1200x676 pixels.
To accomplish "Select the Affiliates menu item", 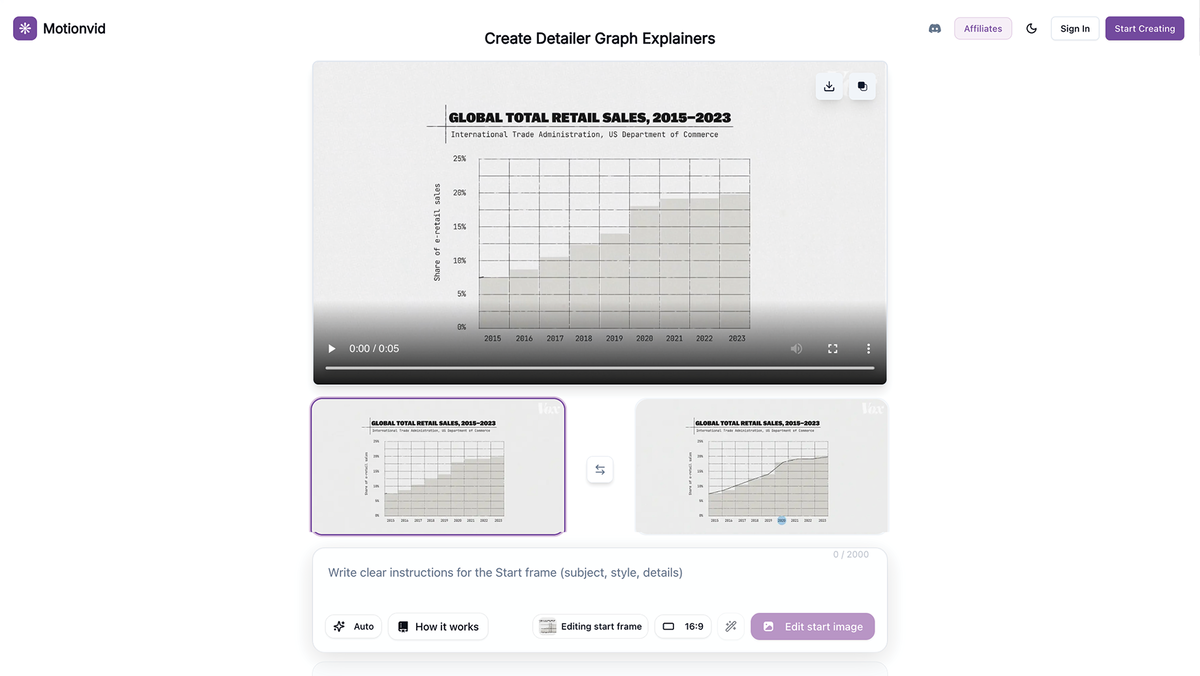I will 982,28.
